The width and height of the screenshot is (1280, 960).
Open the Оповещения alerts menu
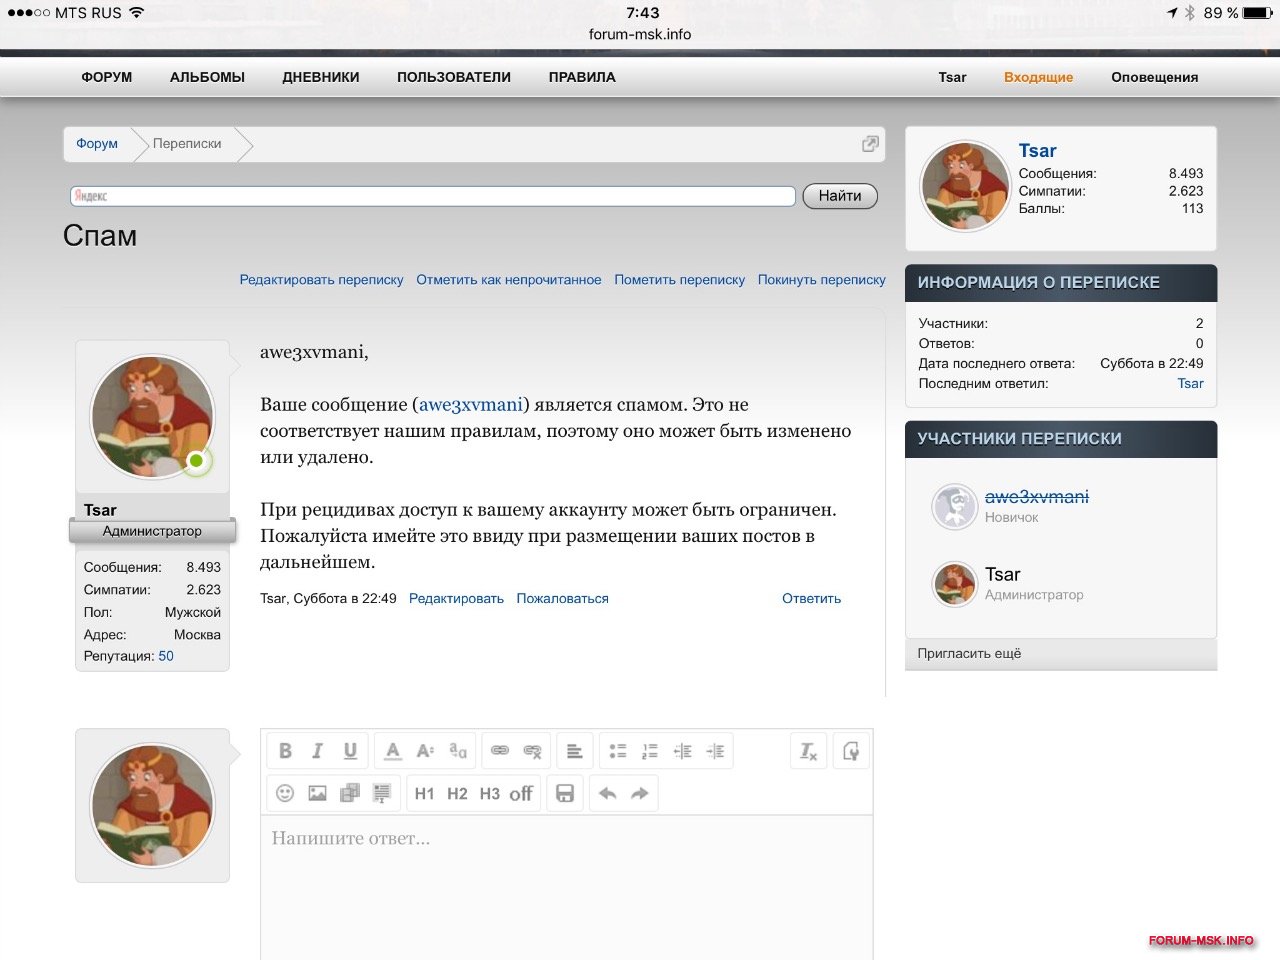point(1154,77)
